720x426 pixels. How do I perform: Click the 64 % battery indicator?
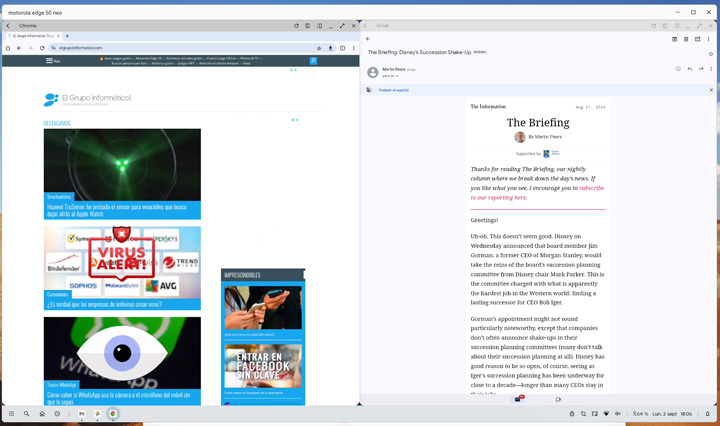(640, 414)
